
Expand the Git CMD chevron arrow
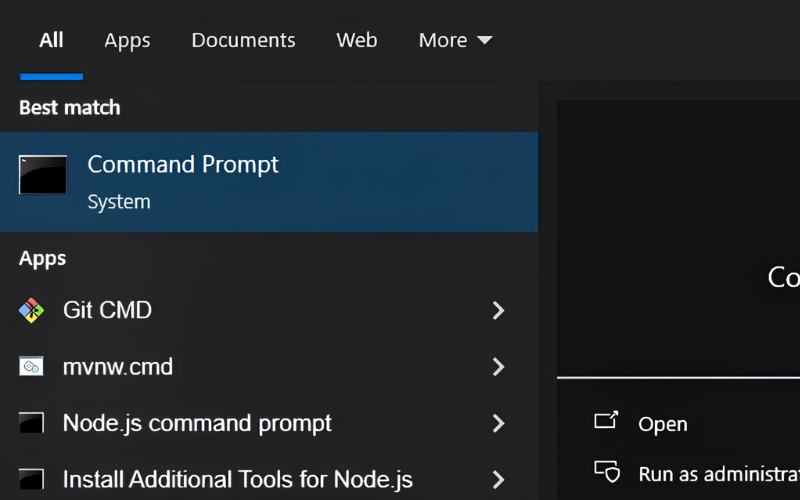tap(498, 310)
